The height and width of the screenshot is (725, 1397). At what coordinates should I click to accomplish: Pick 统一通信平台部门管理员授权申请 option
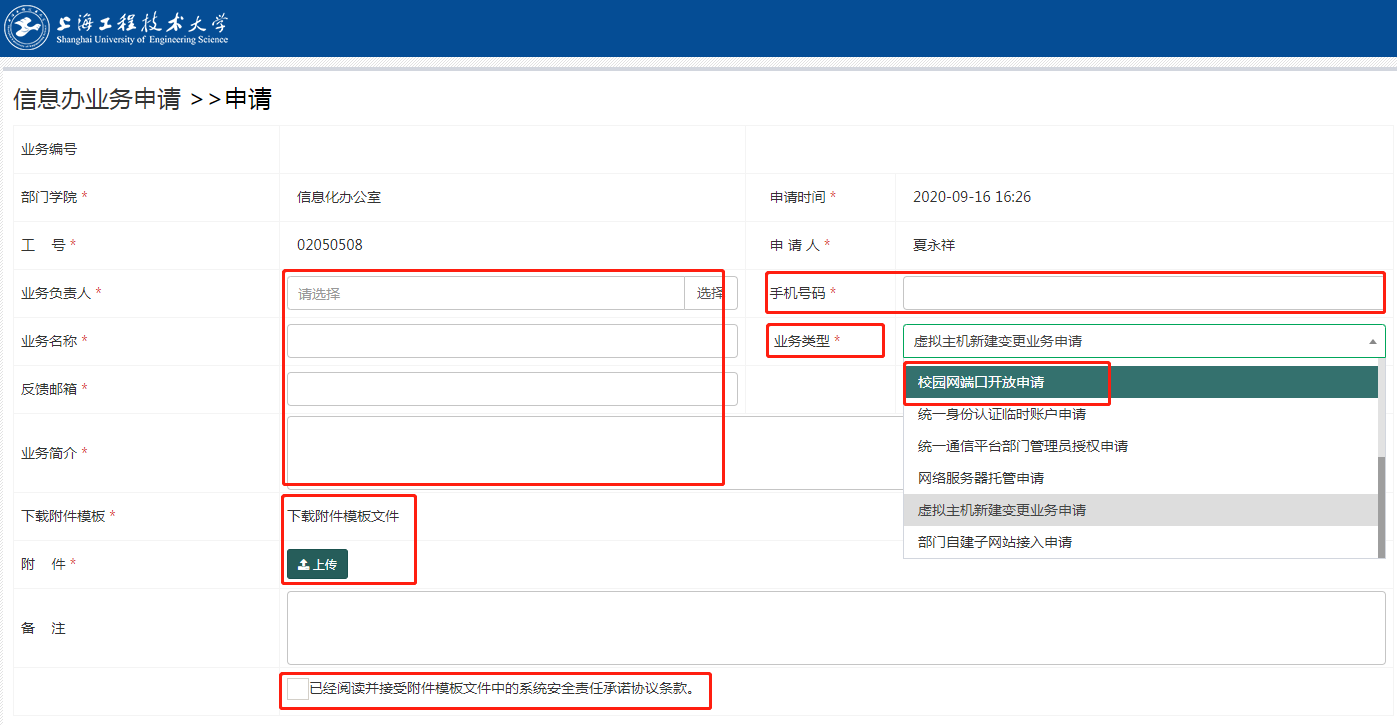point(1022,446)
